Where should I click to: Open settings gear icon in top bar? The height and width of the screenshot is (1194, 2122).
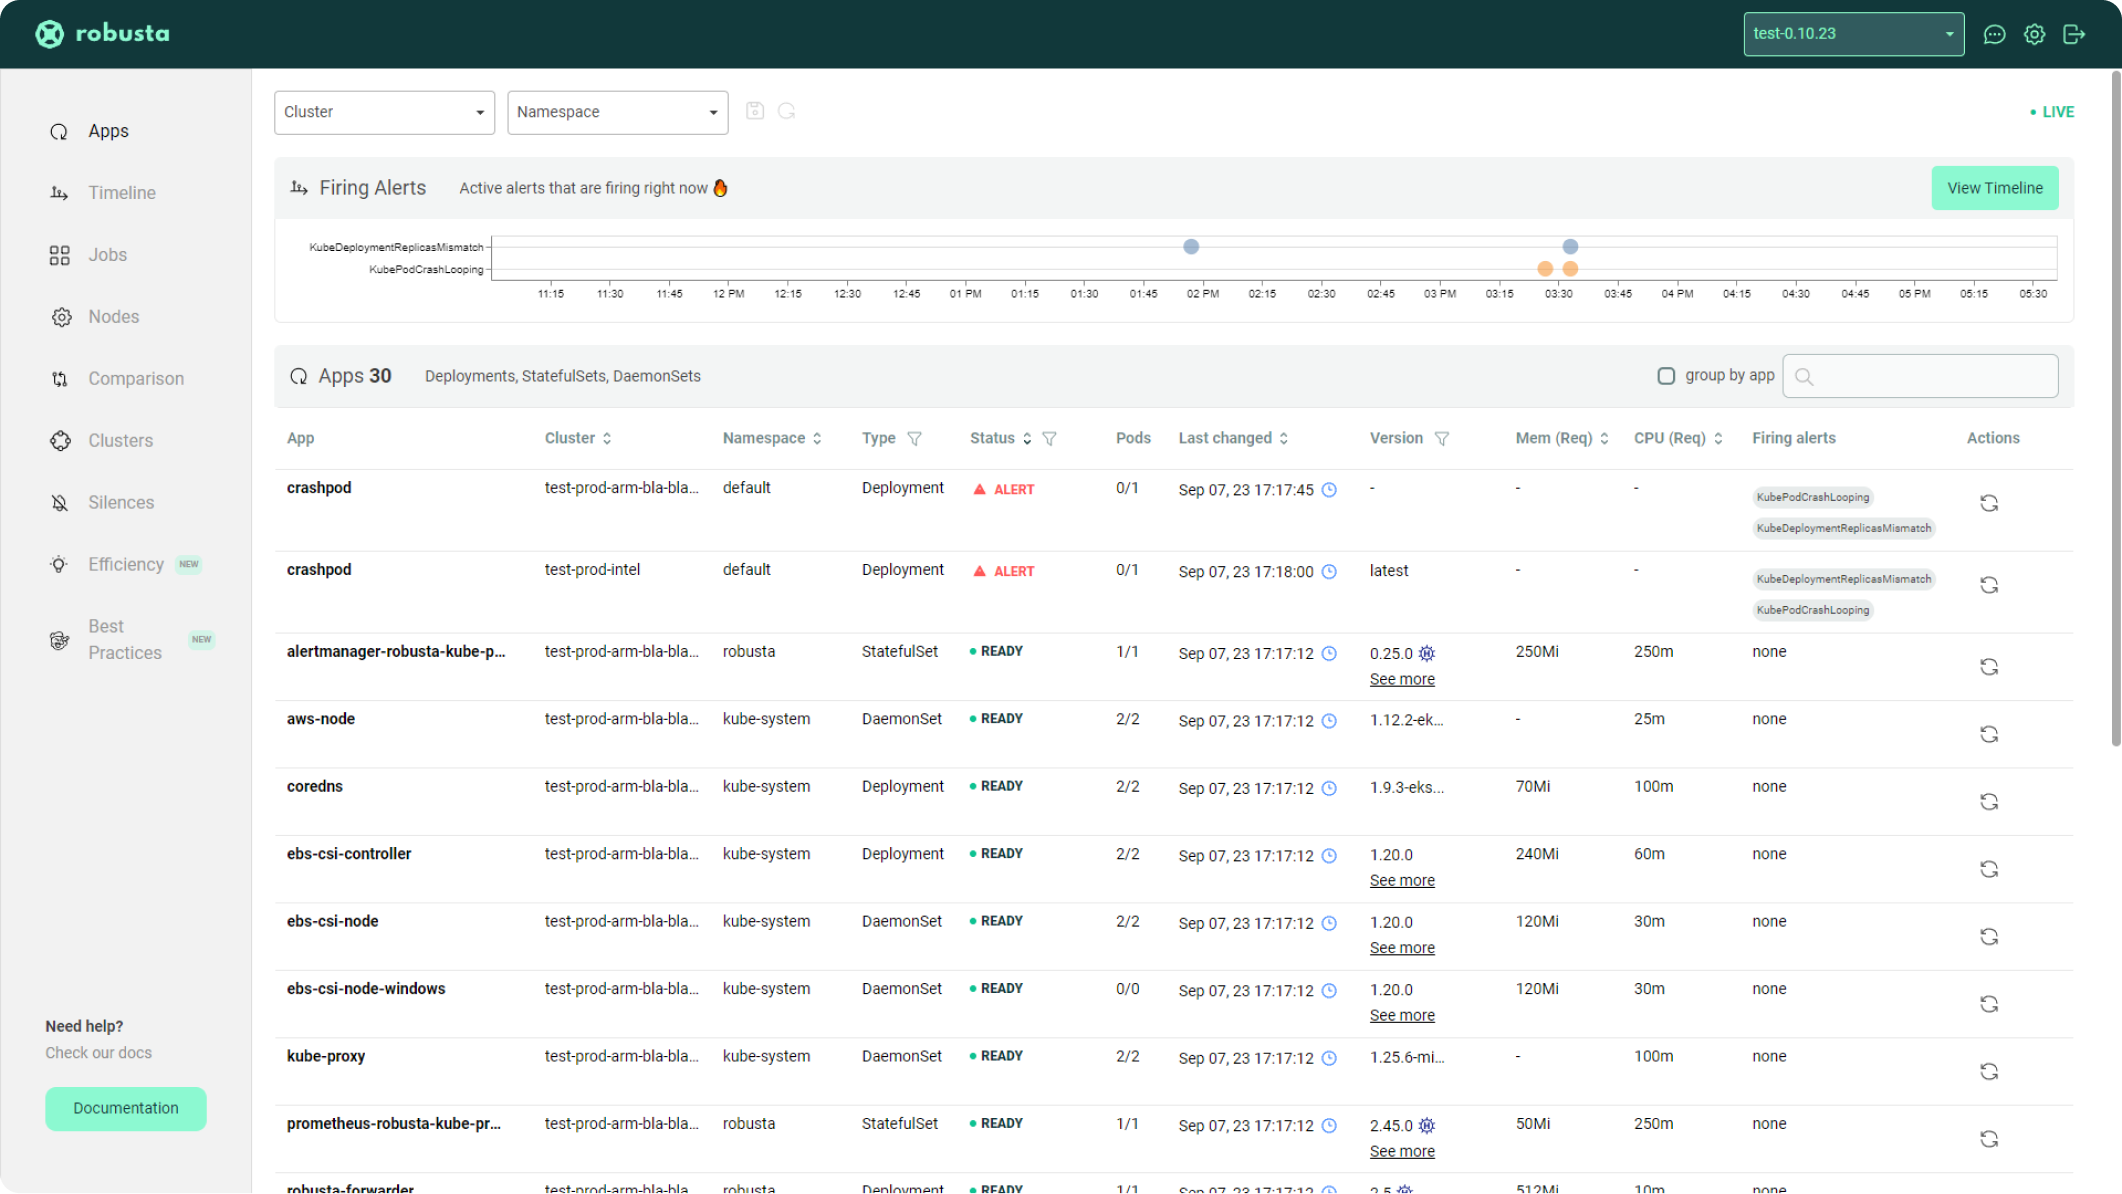[2034, 34]
